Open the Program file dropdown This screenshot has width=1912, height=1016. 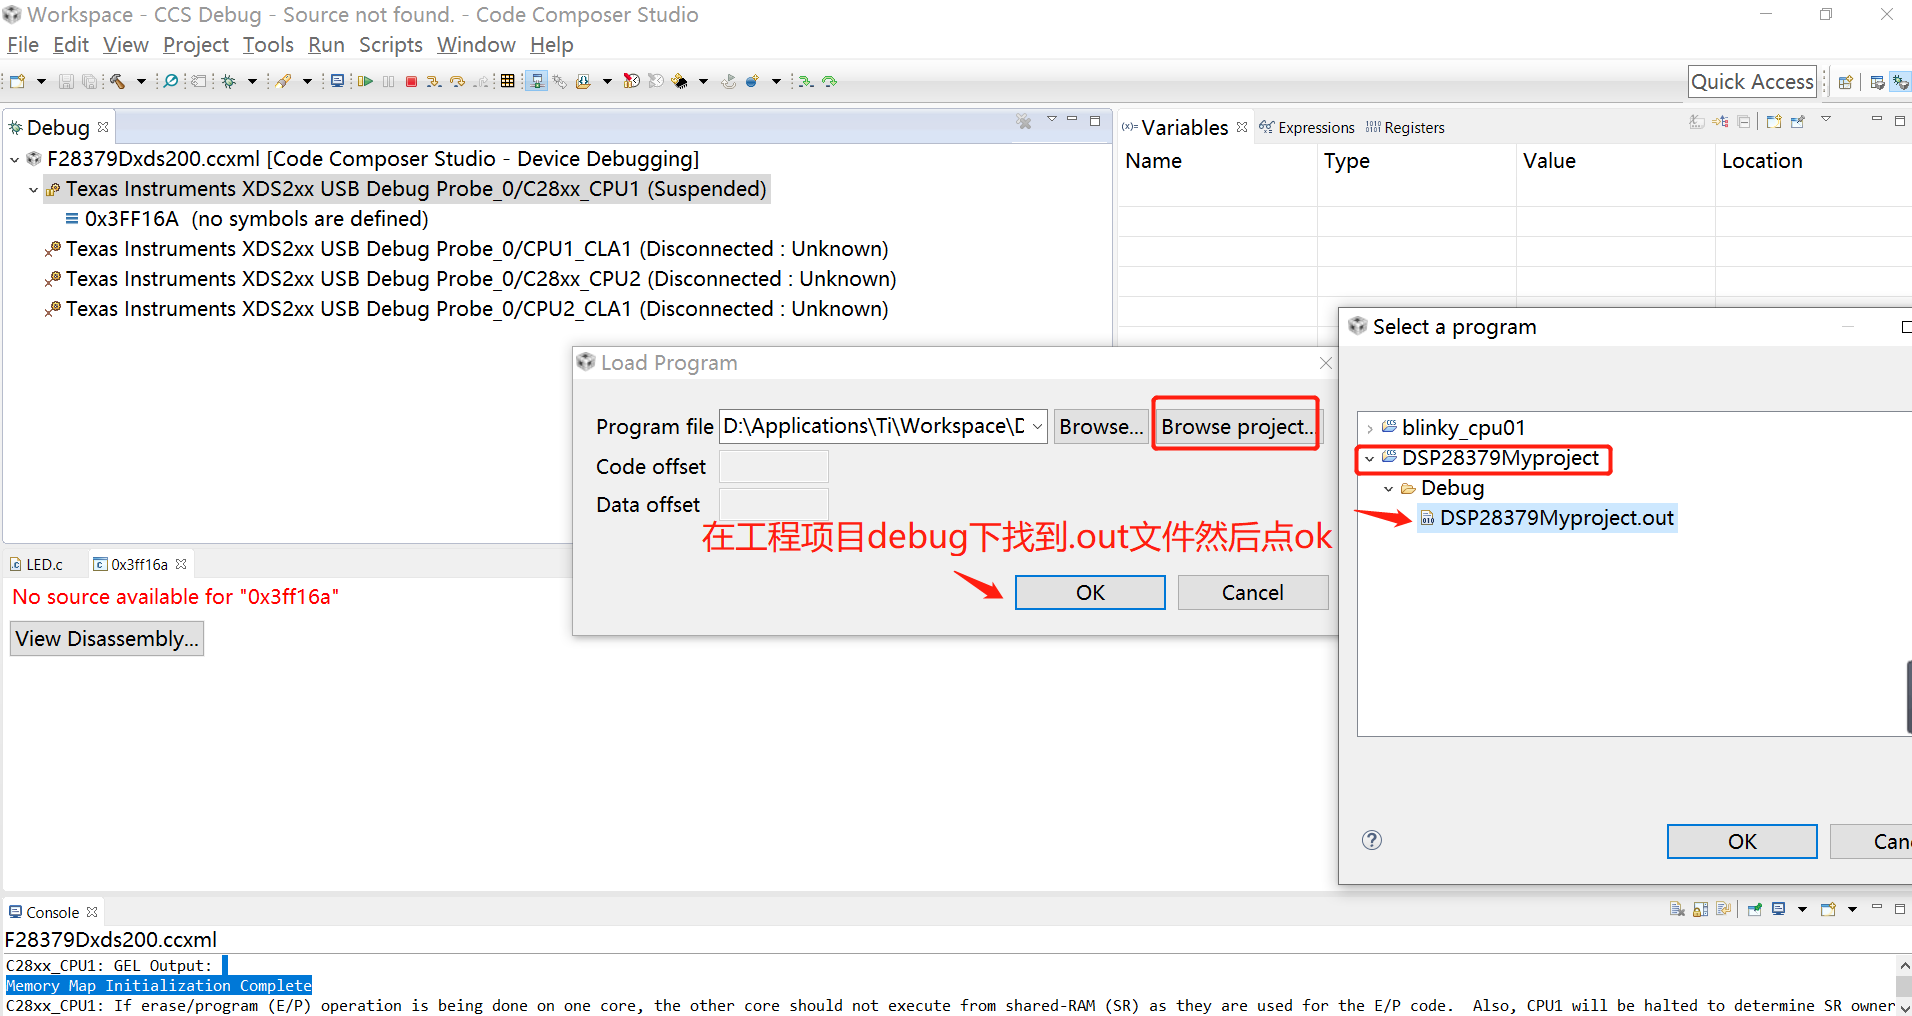click(1039, 426)
